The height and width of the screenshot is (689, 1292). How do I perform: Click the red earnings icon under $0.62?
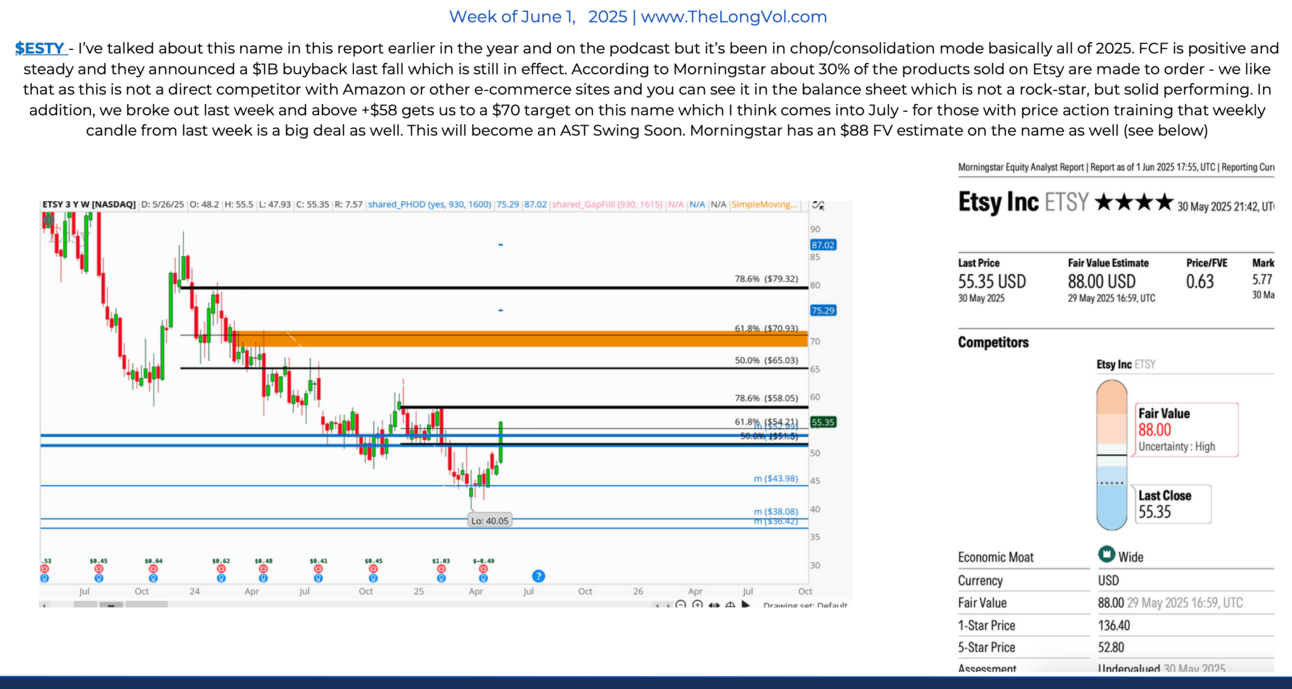(x=221, y=569)
